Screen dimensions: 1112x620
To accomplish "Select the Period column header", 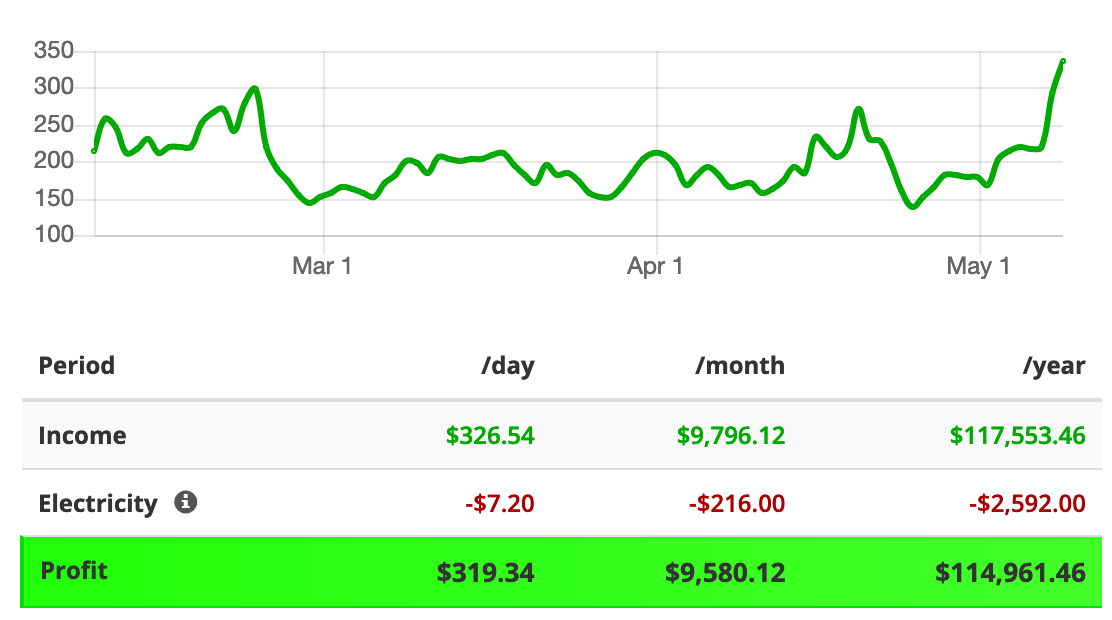I will 77,365.
